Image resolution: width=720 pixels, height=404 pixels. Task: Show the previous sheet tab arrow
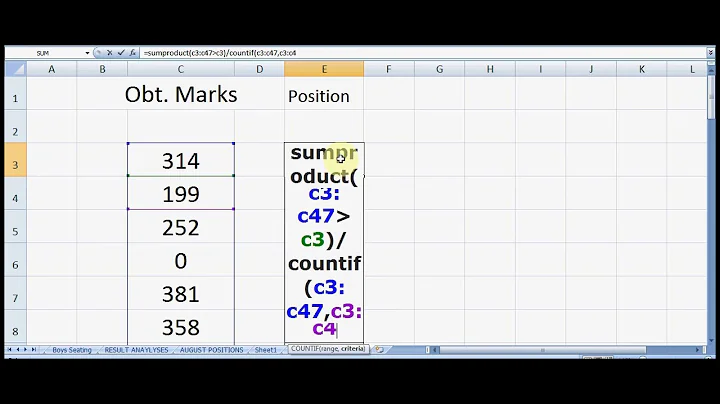click(x=17, y=350)
